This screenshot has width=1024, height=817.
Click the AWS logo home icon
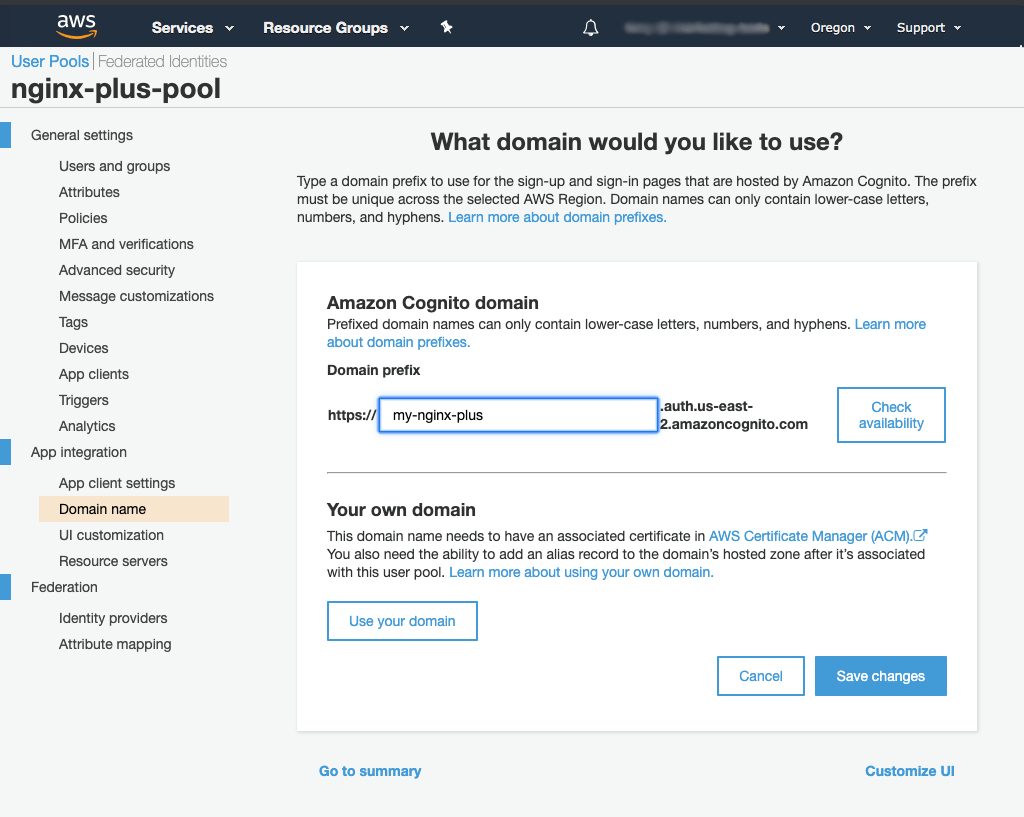pos(76,26)
